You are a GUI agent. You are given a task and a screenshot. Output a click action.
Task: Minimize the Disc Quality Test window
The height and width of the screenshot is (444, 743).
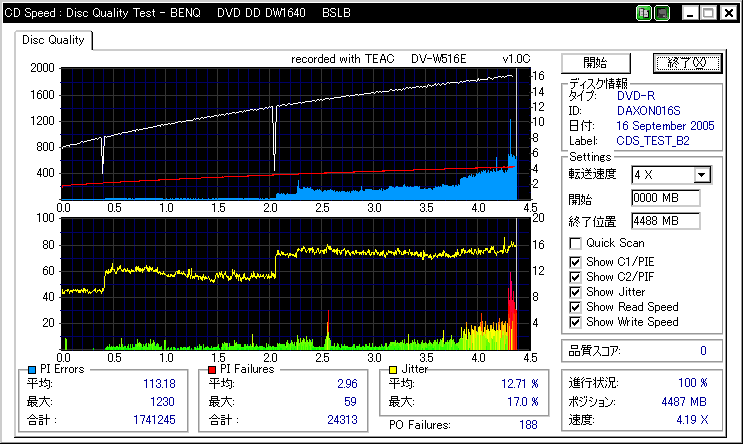(x=690, y=13)
